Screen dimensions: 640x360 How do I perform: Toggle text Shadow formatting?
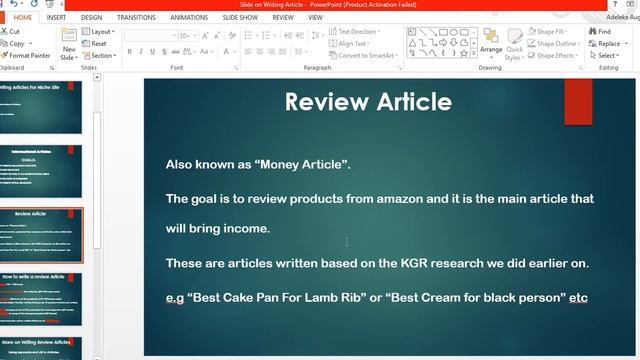(x=164, y=51)
